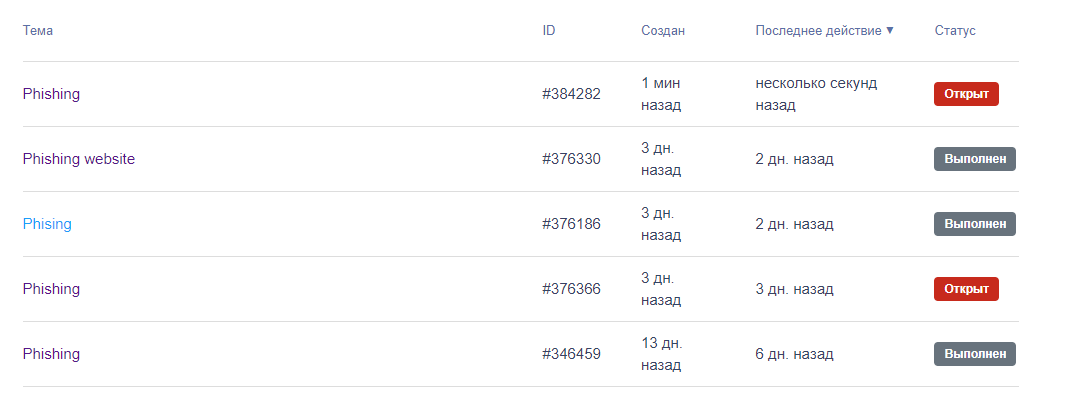
Task: Click the Последнее действие column header text
Action: (x=818, y=31)
